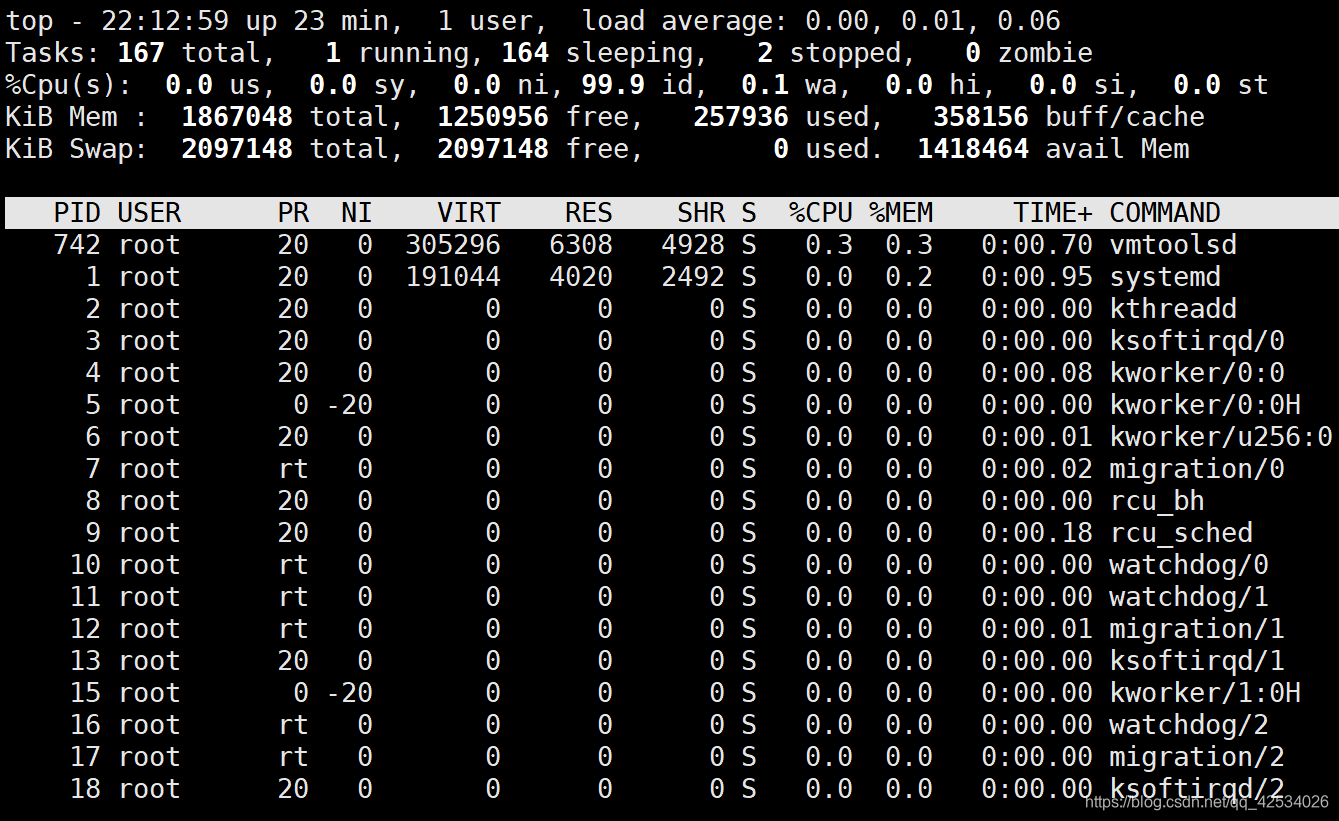The width and height of the screenshot is (1339, 821).
Task: Click the buff/cache value 358156
Action: [x=981, y=117]
